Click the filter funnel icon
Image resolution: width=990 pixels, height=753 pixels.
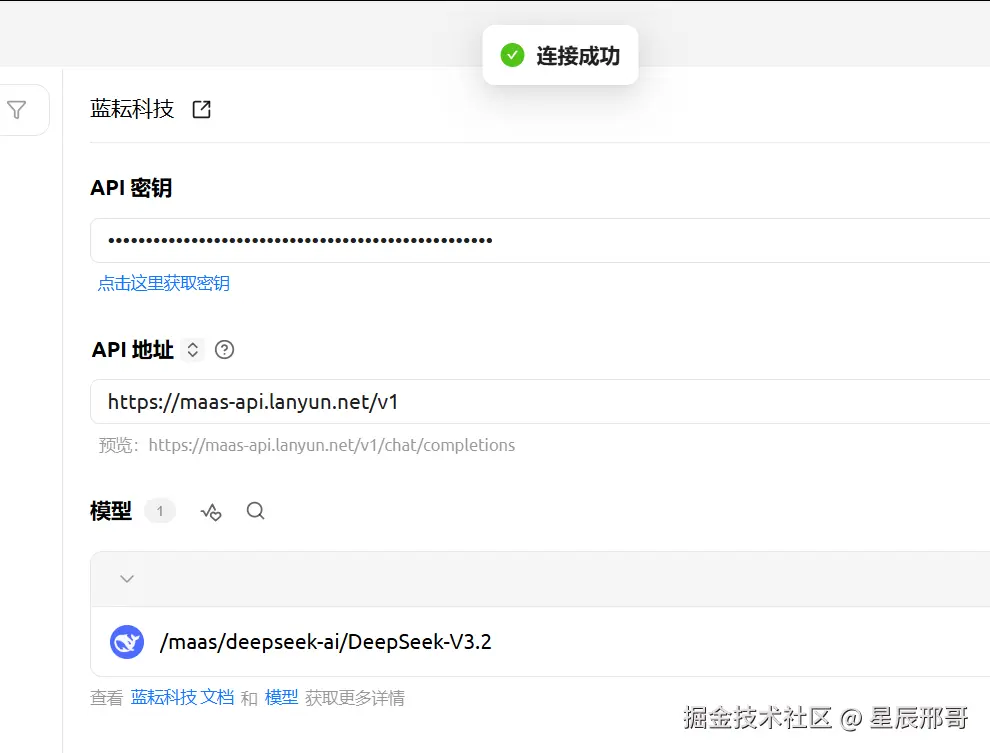coord(17,110)
